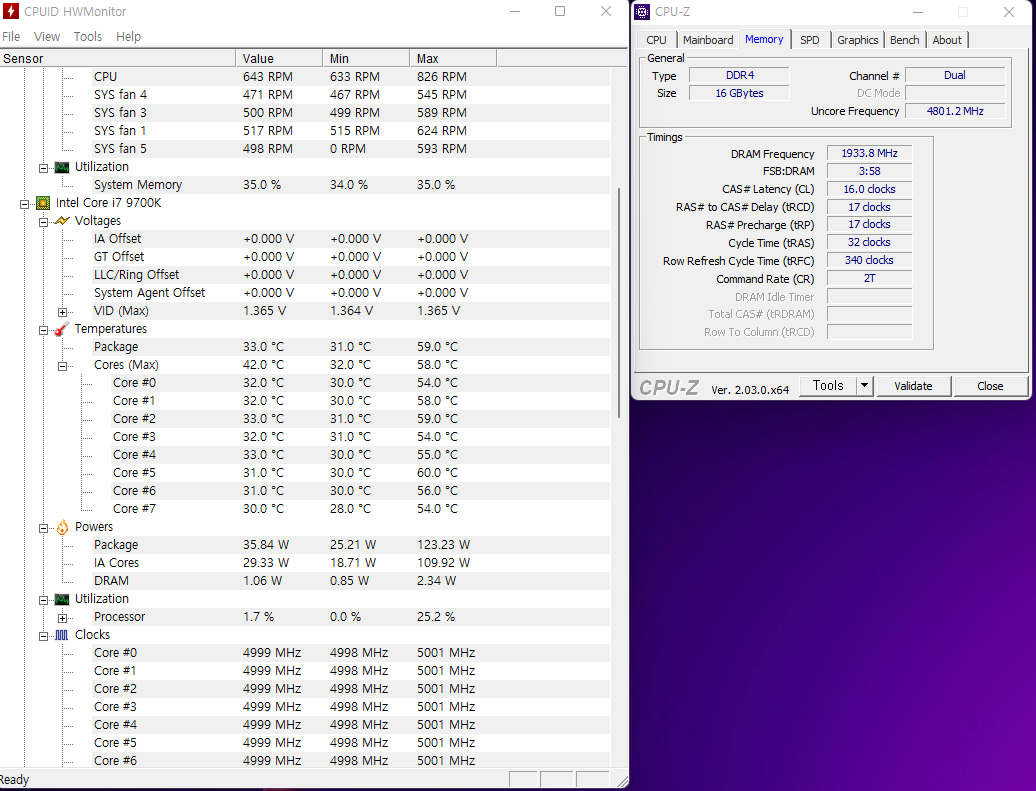The height and width of the screenshot is (791, 1036).
Task: Select the DRAM Frequency value field
Action: pos(869,153)
